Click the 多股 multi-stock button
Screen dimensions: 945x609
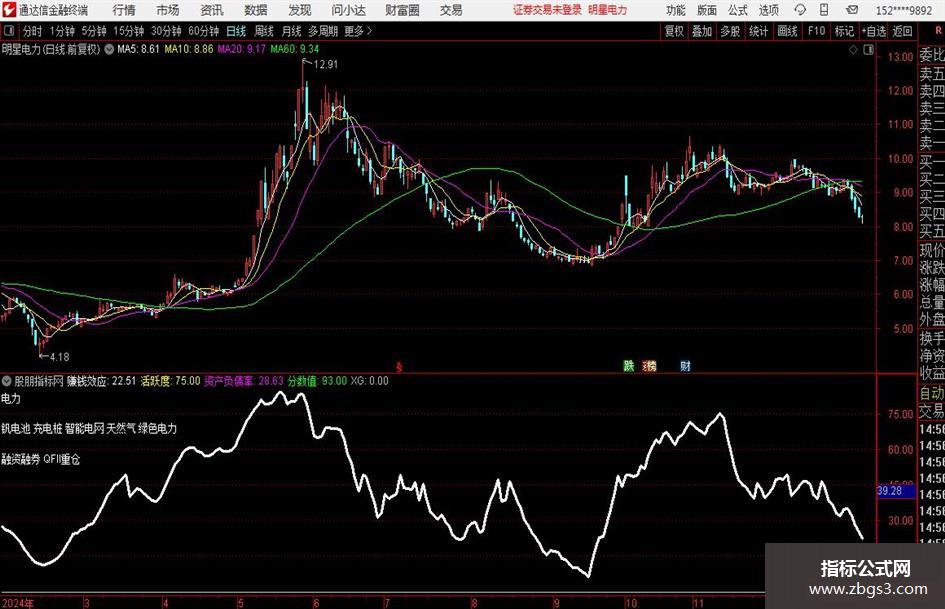(730, 31)
